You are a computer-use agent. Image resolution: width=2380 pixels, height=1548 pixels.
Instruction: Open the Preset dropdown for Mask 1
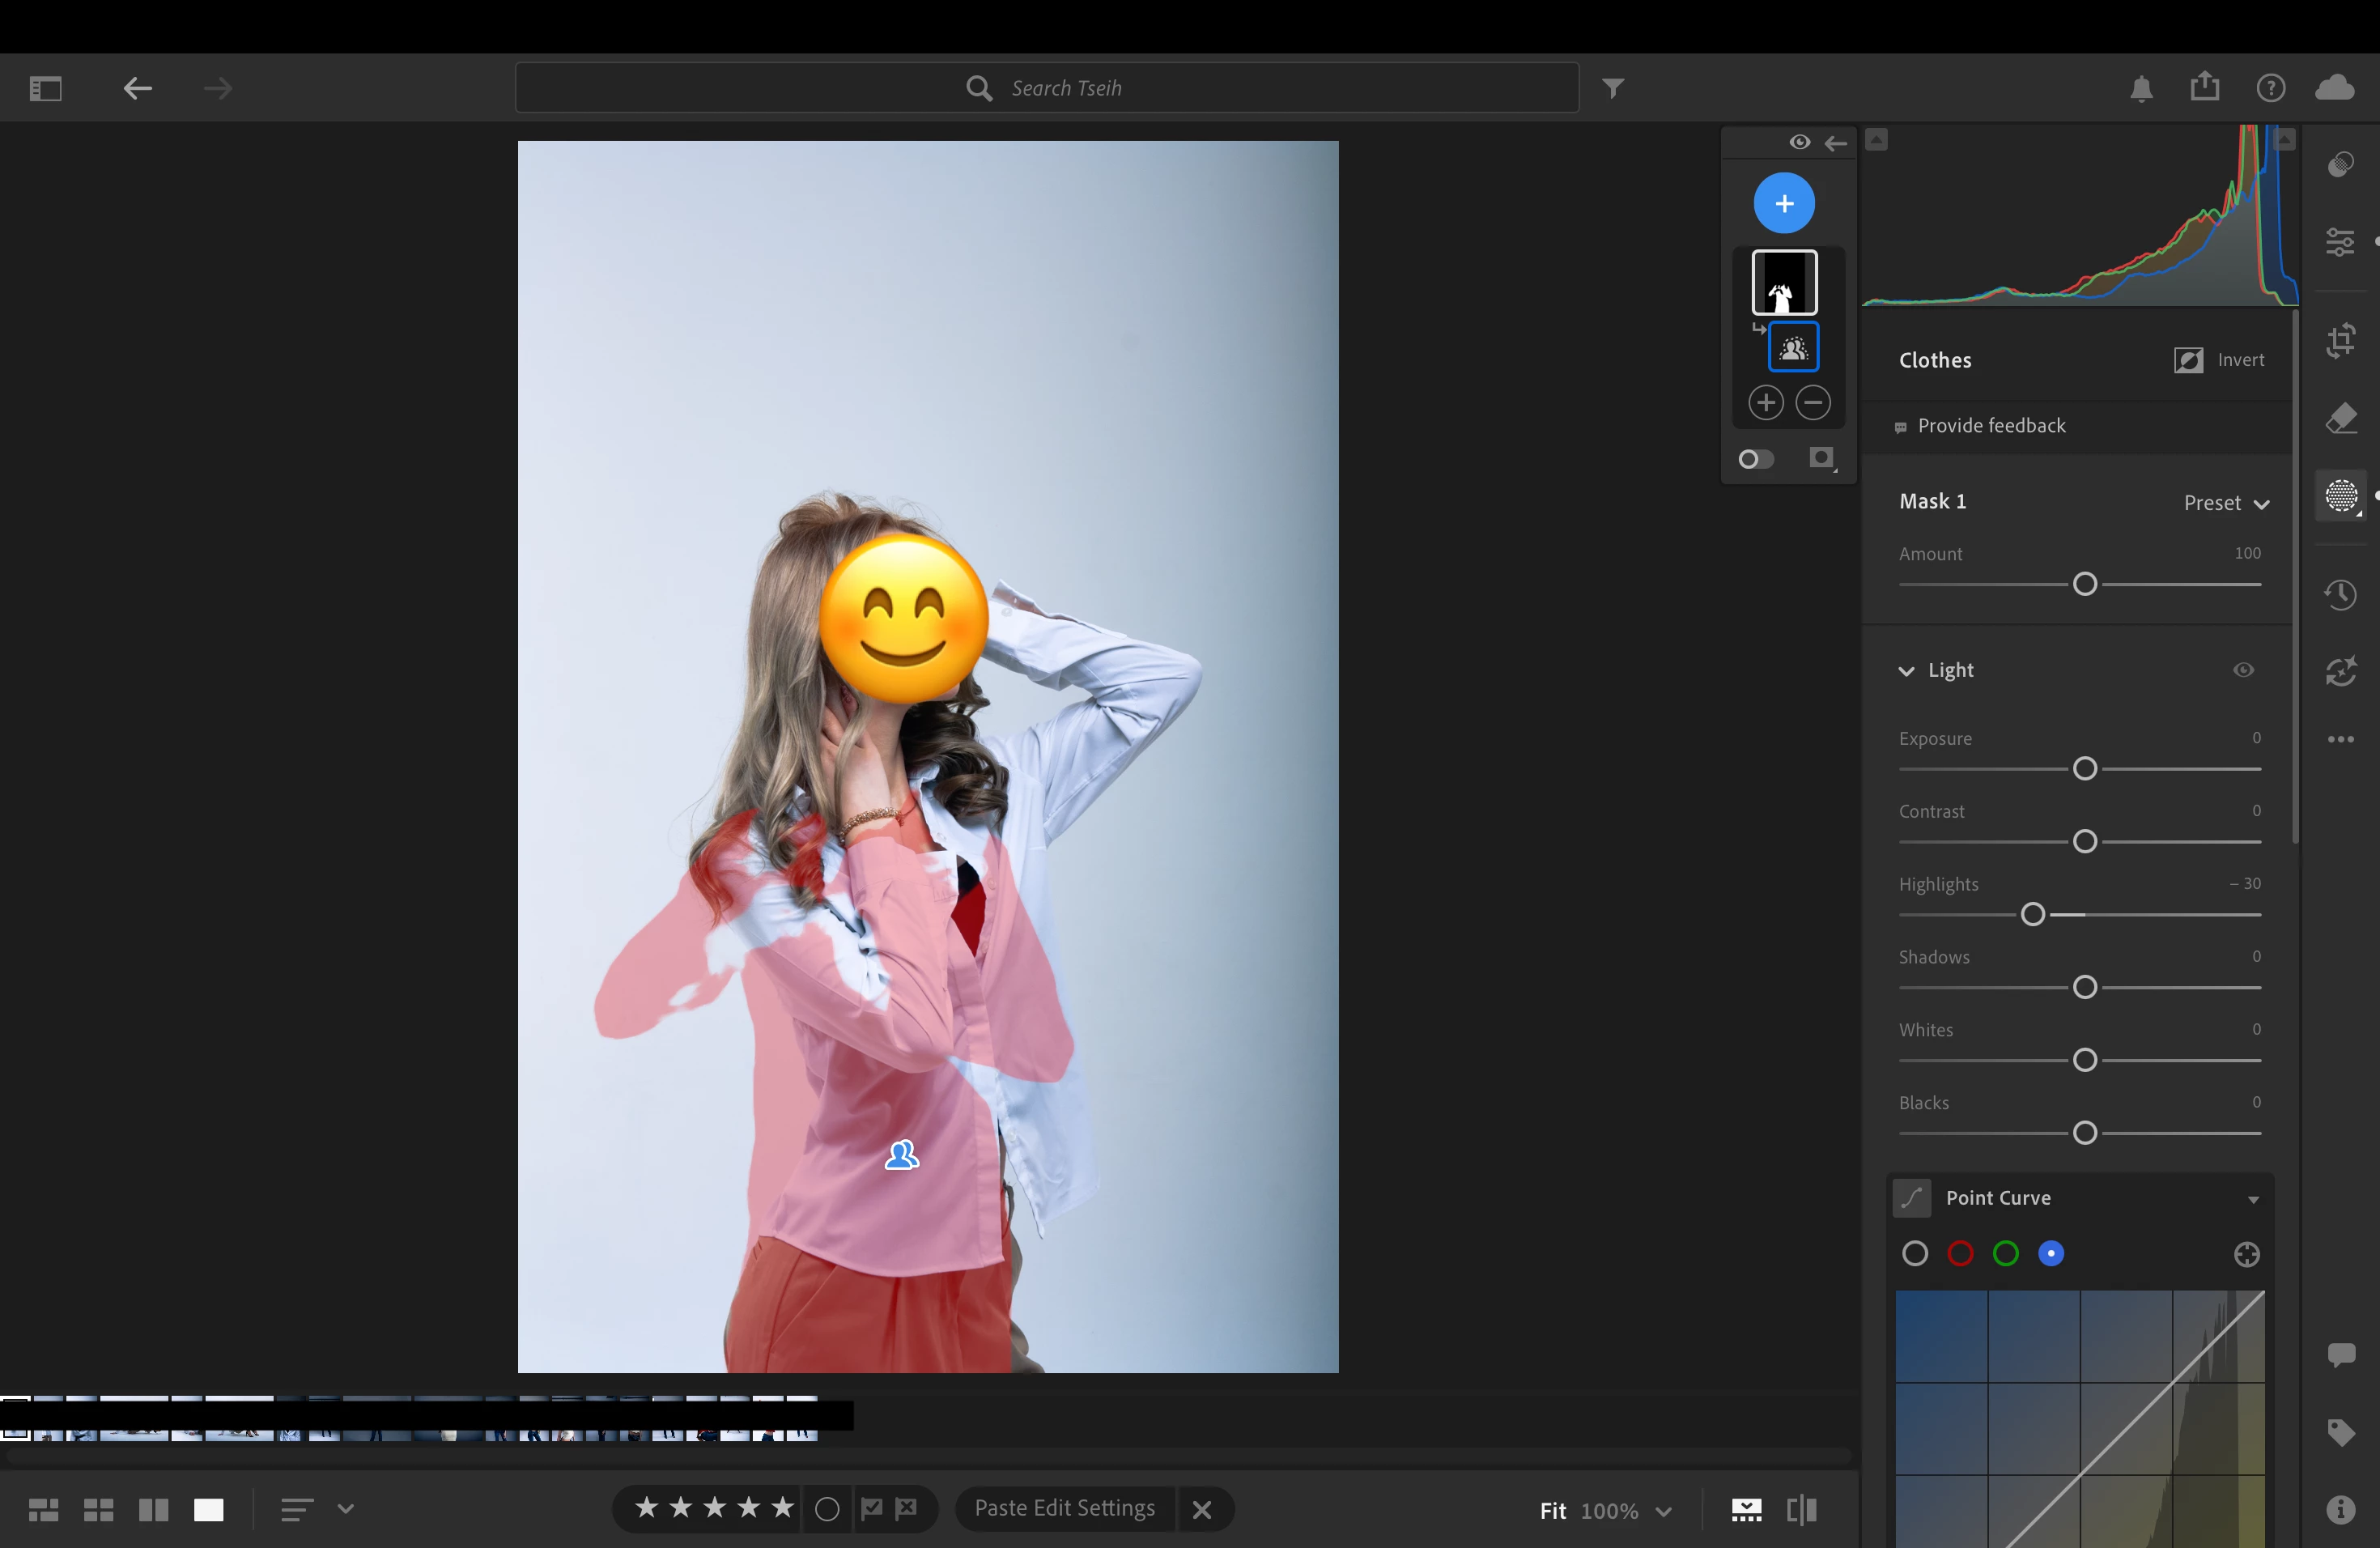(x=2226, y=503)
